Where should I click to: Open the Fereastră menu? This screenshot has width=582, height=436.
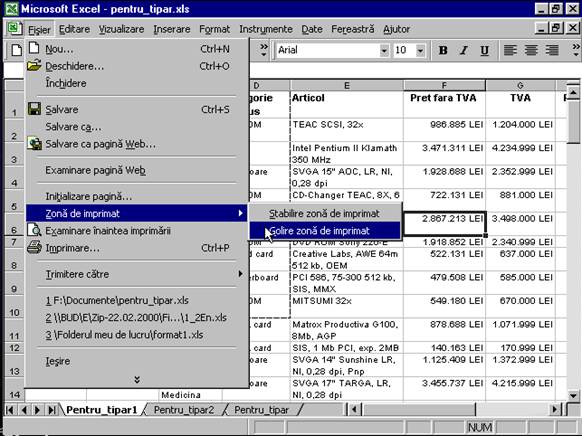(353, 29)
